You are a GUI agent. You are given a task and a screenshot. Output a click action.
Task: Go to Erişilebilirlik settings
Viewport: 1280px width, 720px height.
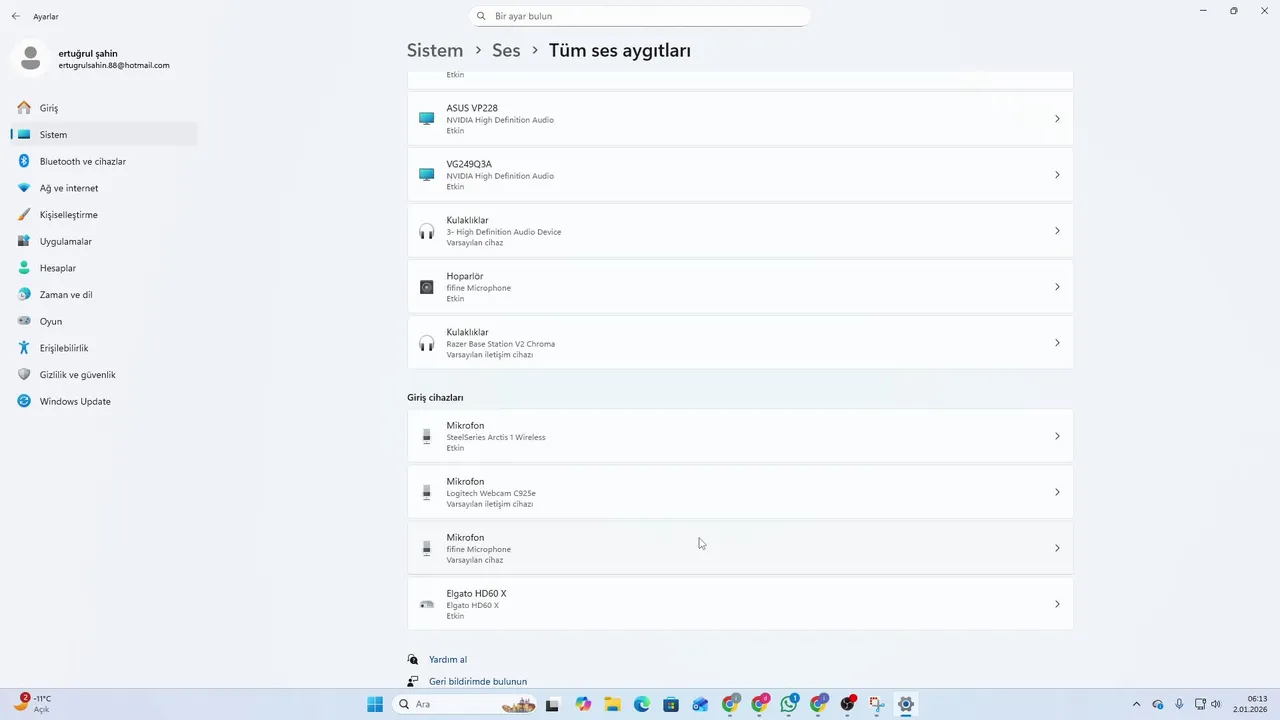pos(104,348)
